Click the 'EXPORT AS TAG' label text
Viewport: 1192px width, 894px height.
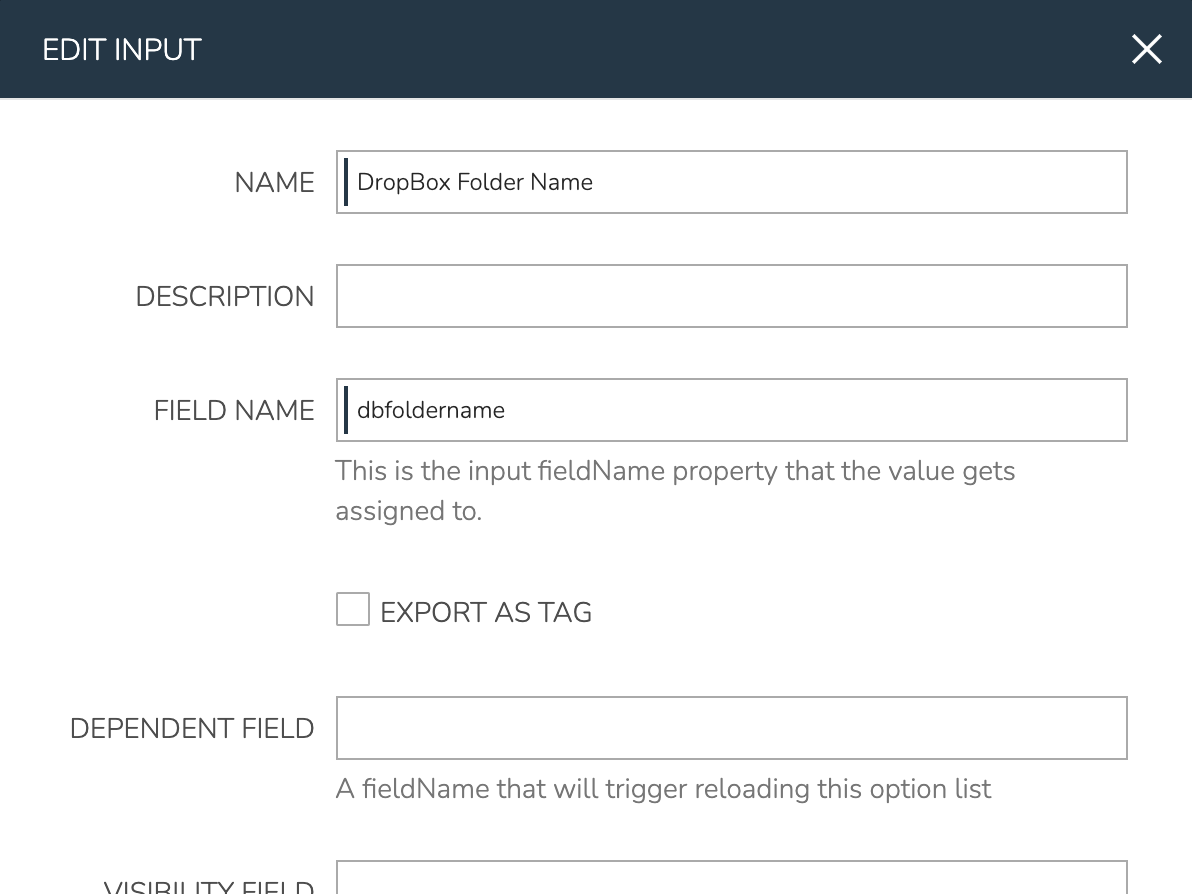pos(486,612)
